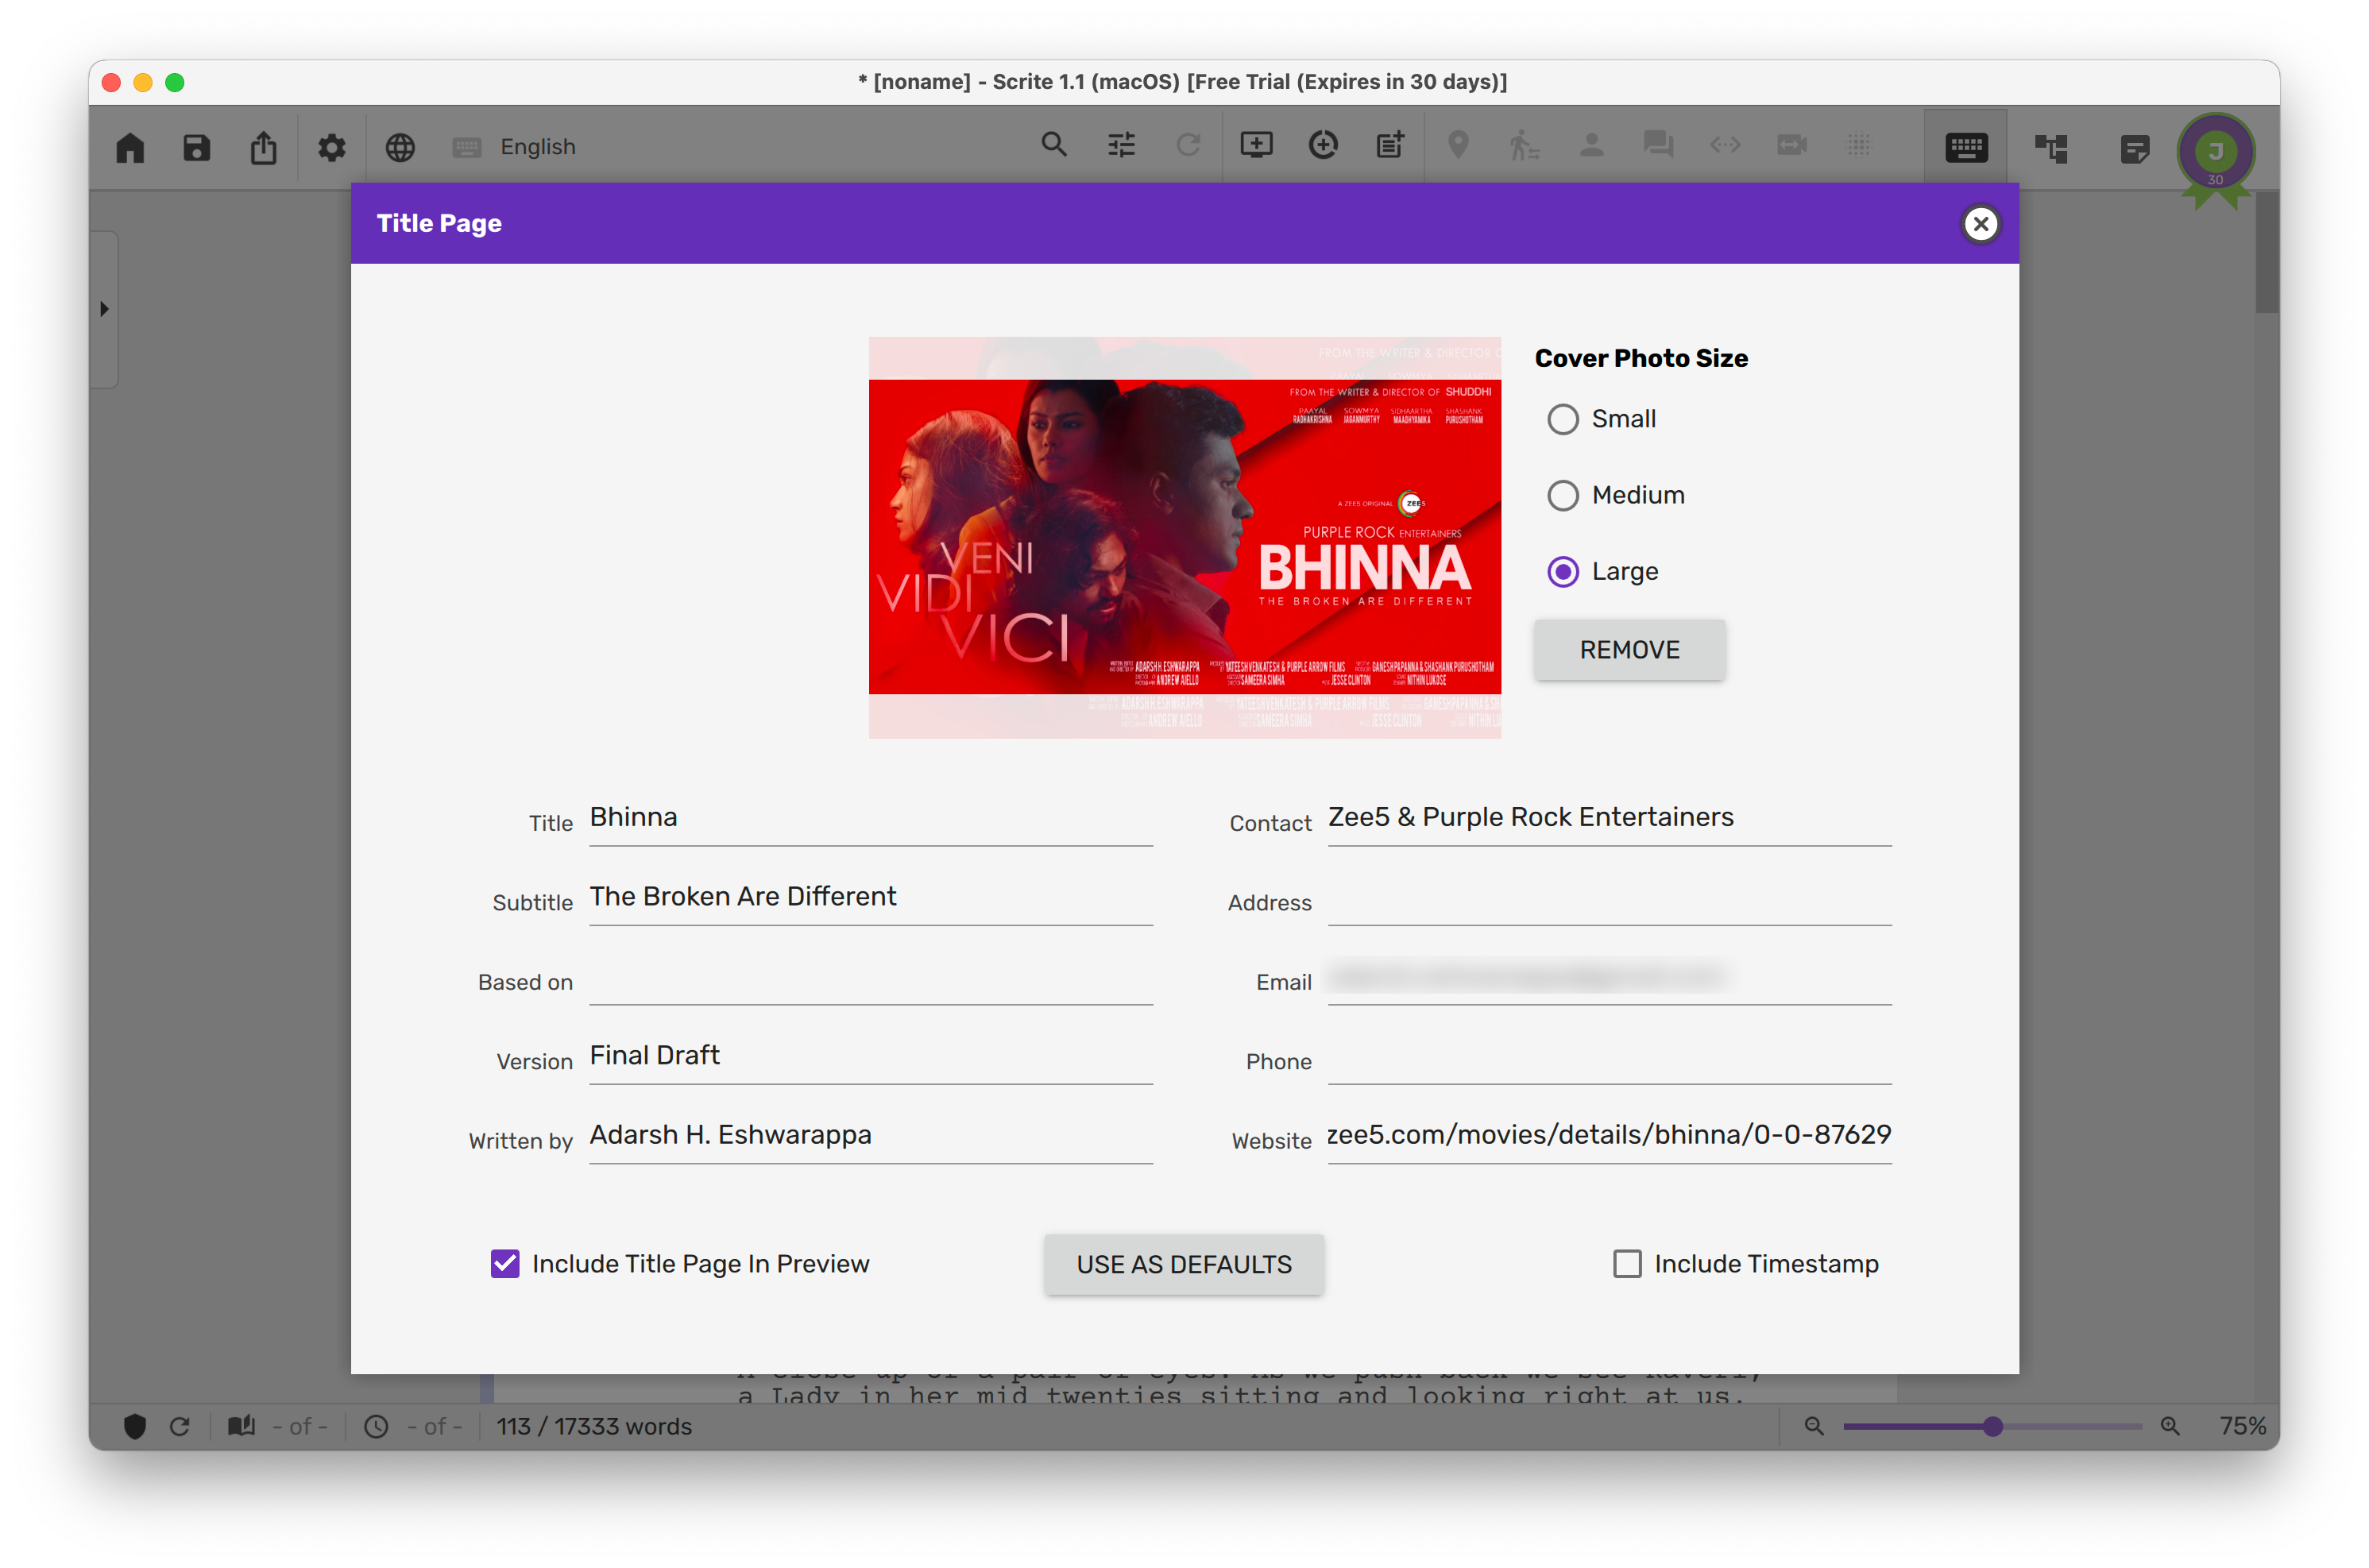Open the user profile J badge
Screen dimensions: 2369x1568
click(x=2216, y=152)
